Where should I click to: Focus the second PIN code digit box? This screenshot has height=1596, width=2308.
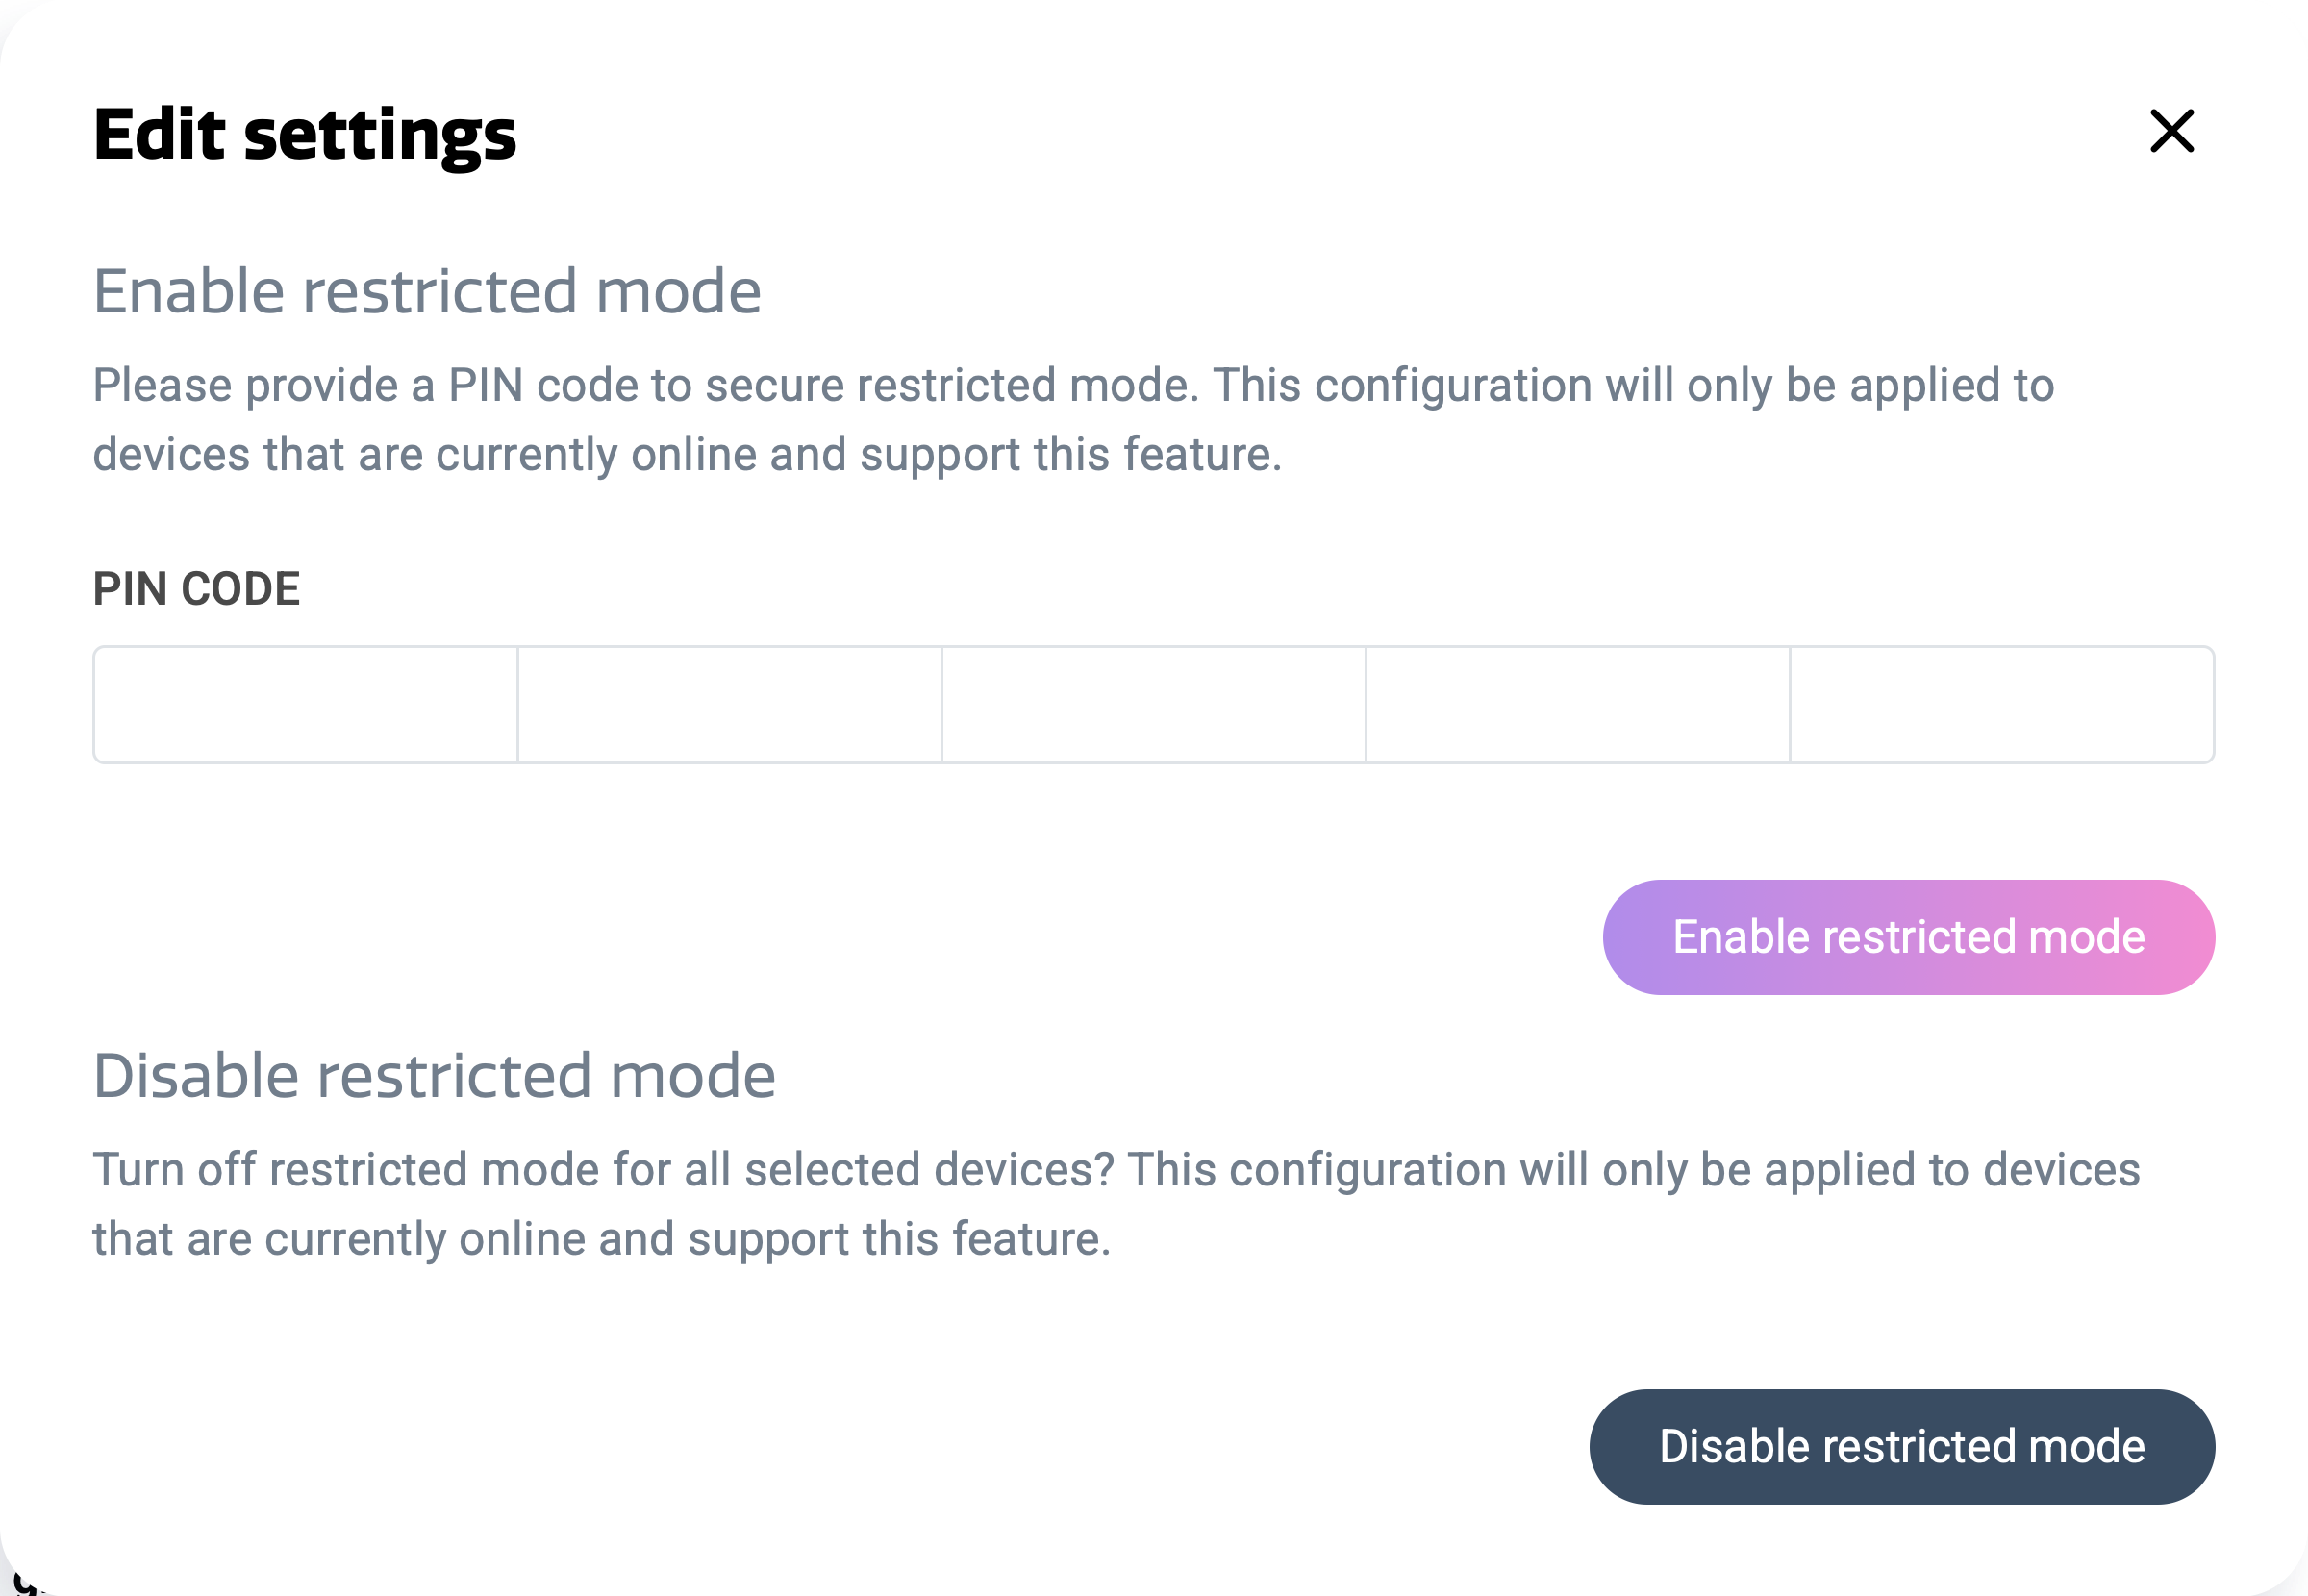point(730,705)
